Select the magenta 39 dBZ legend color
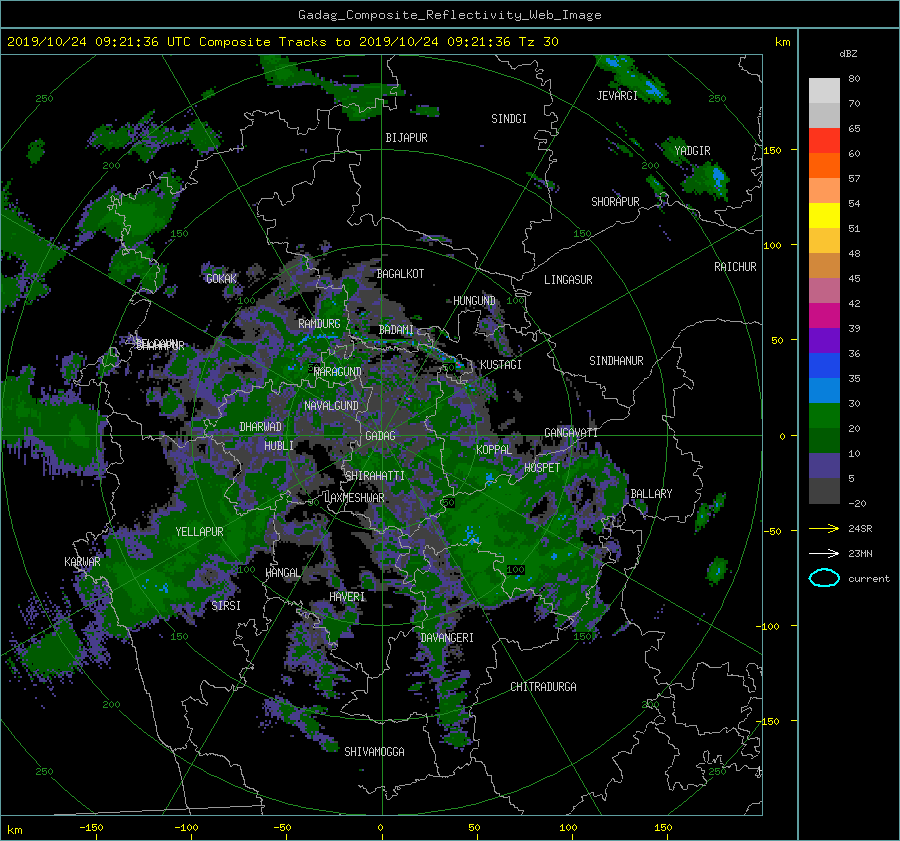This screenshot has width=900, height=841. pos(824,316)
